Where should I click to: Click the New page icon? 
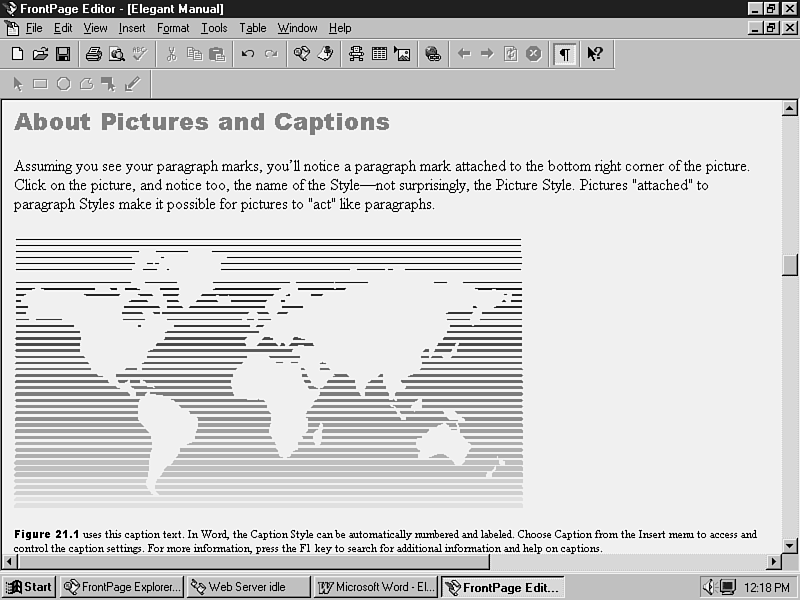coord(17,54)
